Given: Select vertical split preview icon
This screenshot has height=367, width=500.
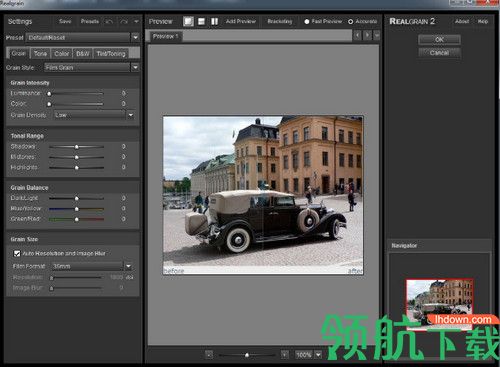Looking at the screenshot, I should click(214, 21).
